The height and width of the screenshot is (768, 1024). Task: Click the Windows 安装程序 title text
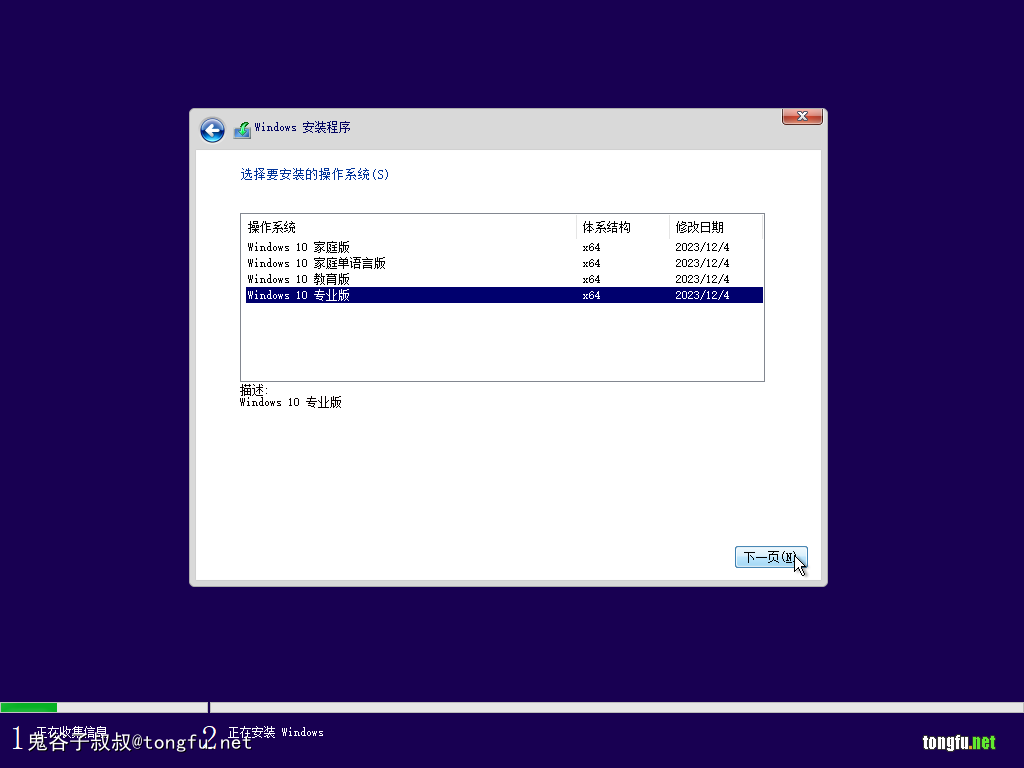tap(302, 128)
